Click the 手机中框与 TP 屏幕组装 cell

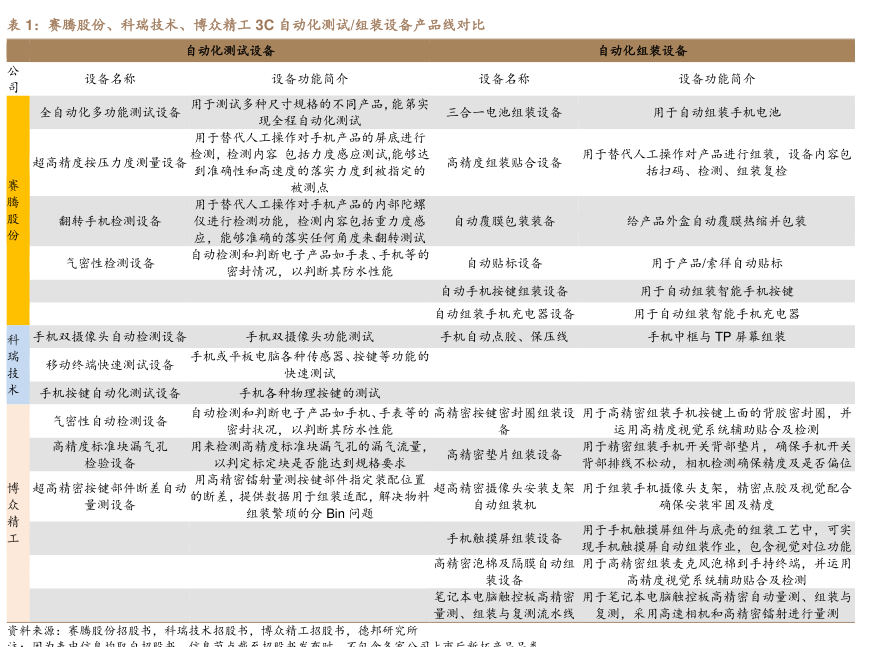(717, 337)
